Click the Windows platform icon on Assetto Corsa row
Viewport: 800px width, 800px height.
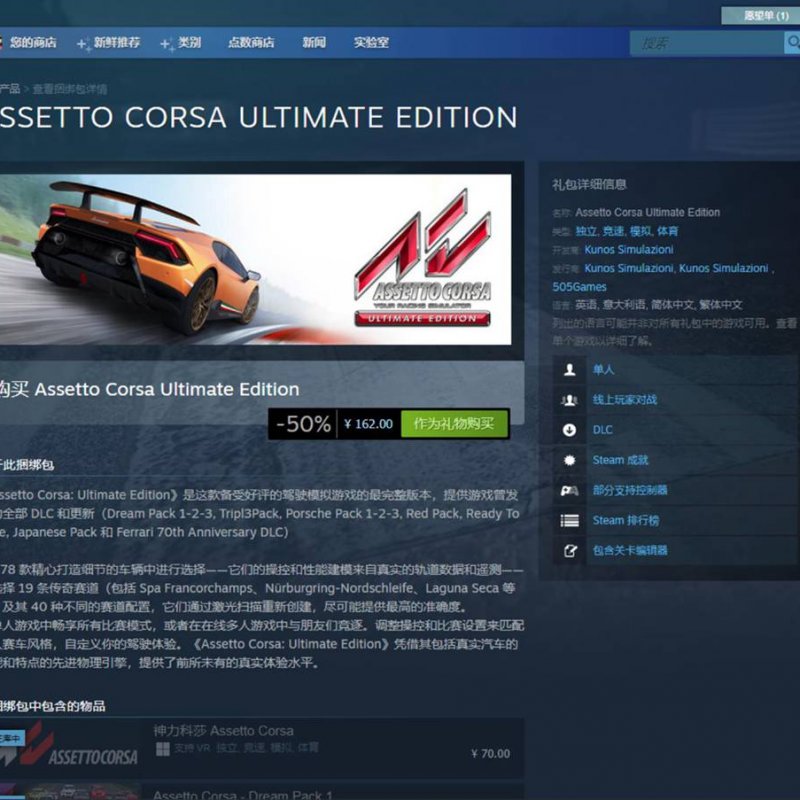[163, 749]
